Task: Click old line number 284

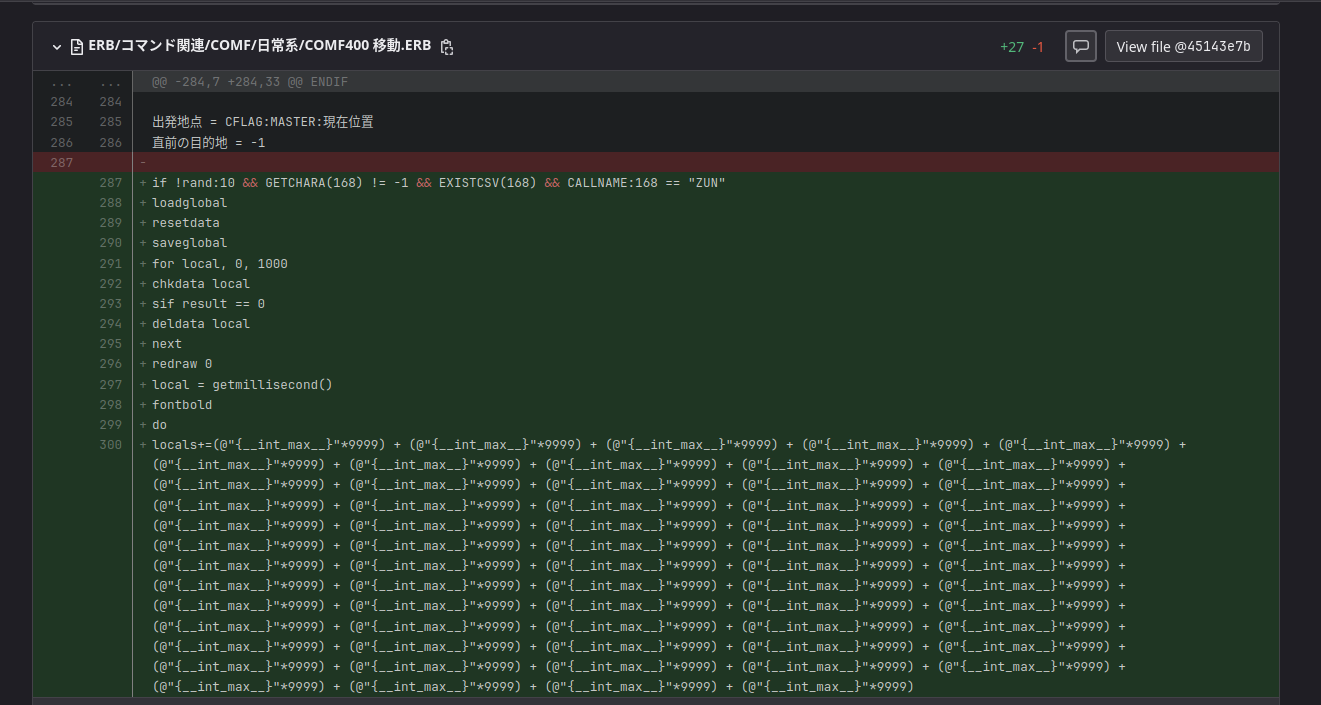Action: pyautogui.click(x=61, y=102)
